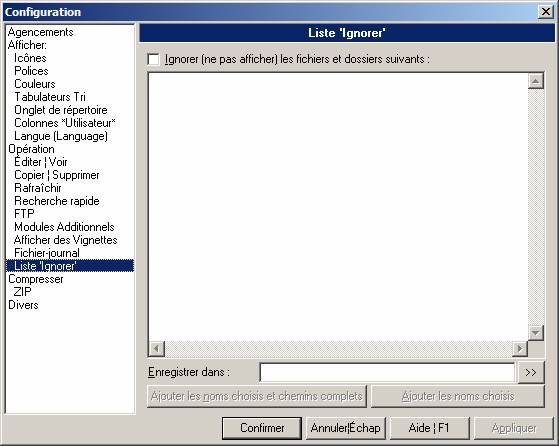Click the horizontal scroll right arrow
The image size is (559, 446).
520,348
